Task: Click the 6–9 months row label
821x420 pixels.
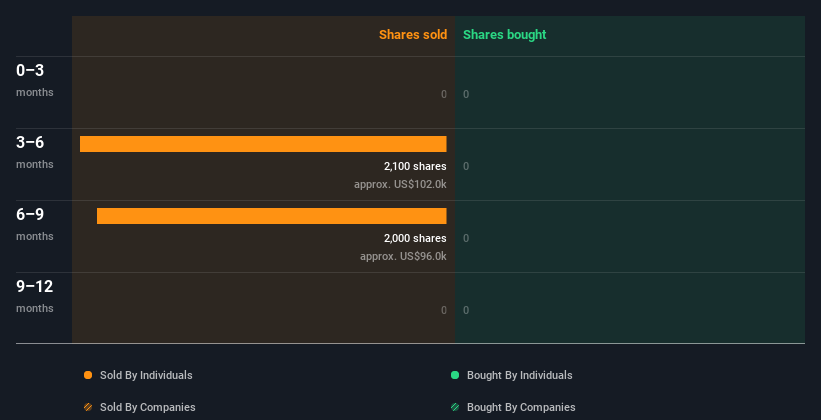Action: coord(35,224)
